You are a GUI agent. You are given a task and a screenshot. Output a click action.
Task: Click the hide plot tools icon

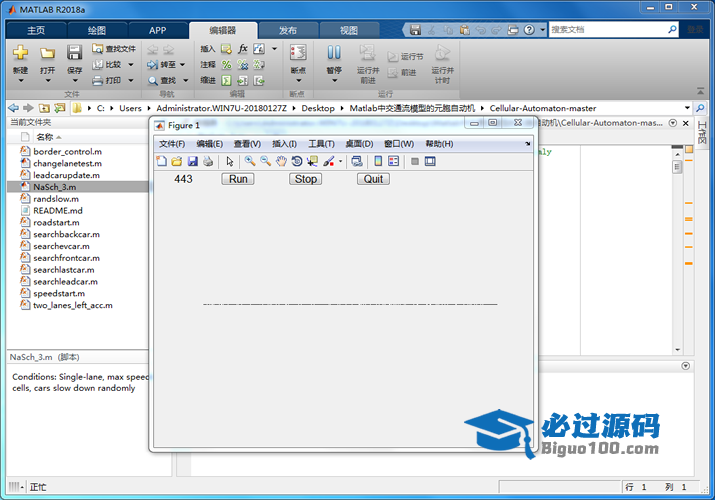414,161
